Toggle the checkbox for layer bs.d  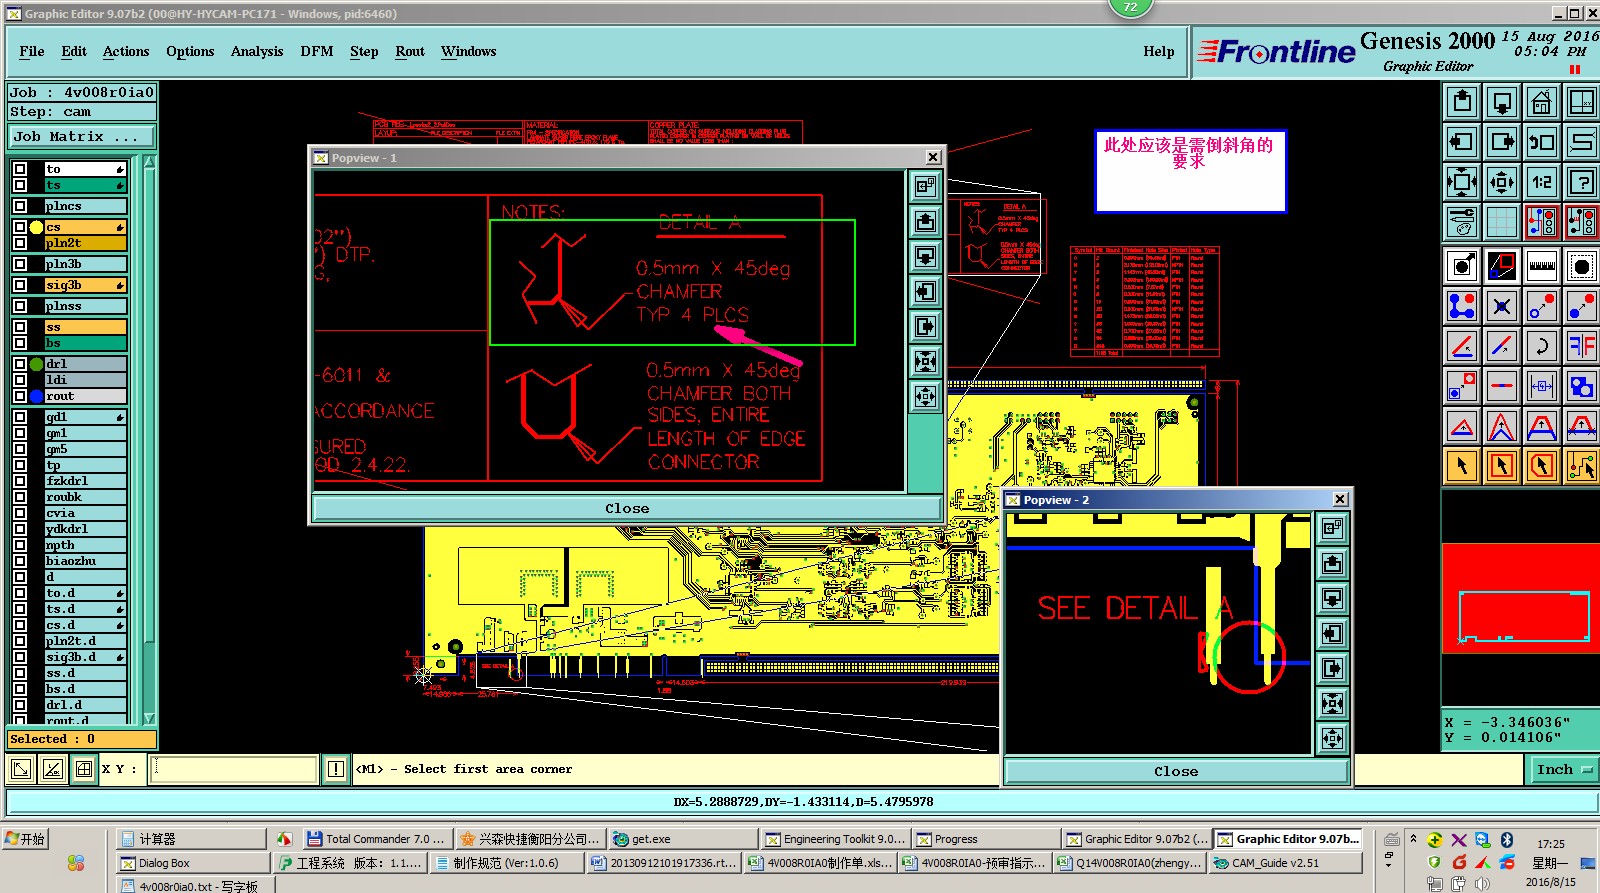click(x=20, y=689)
